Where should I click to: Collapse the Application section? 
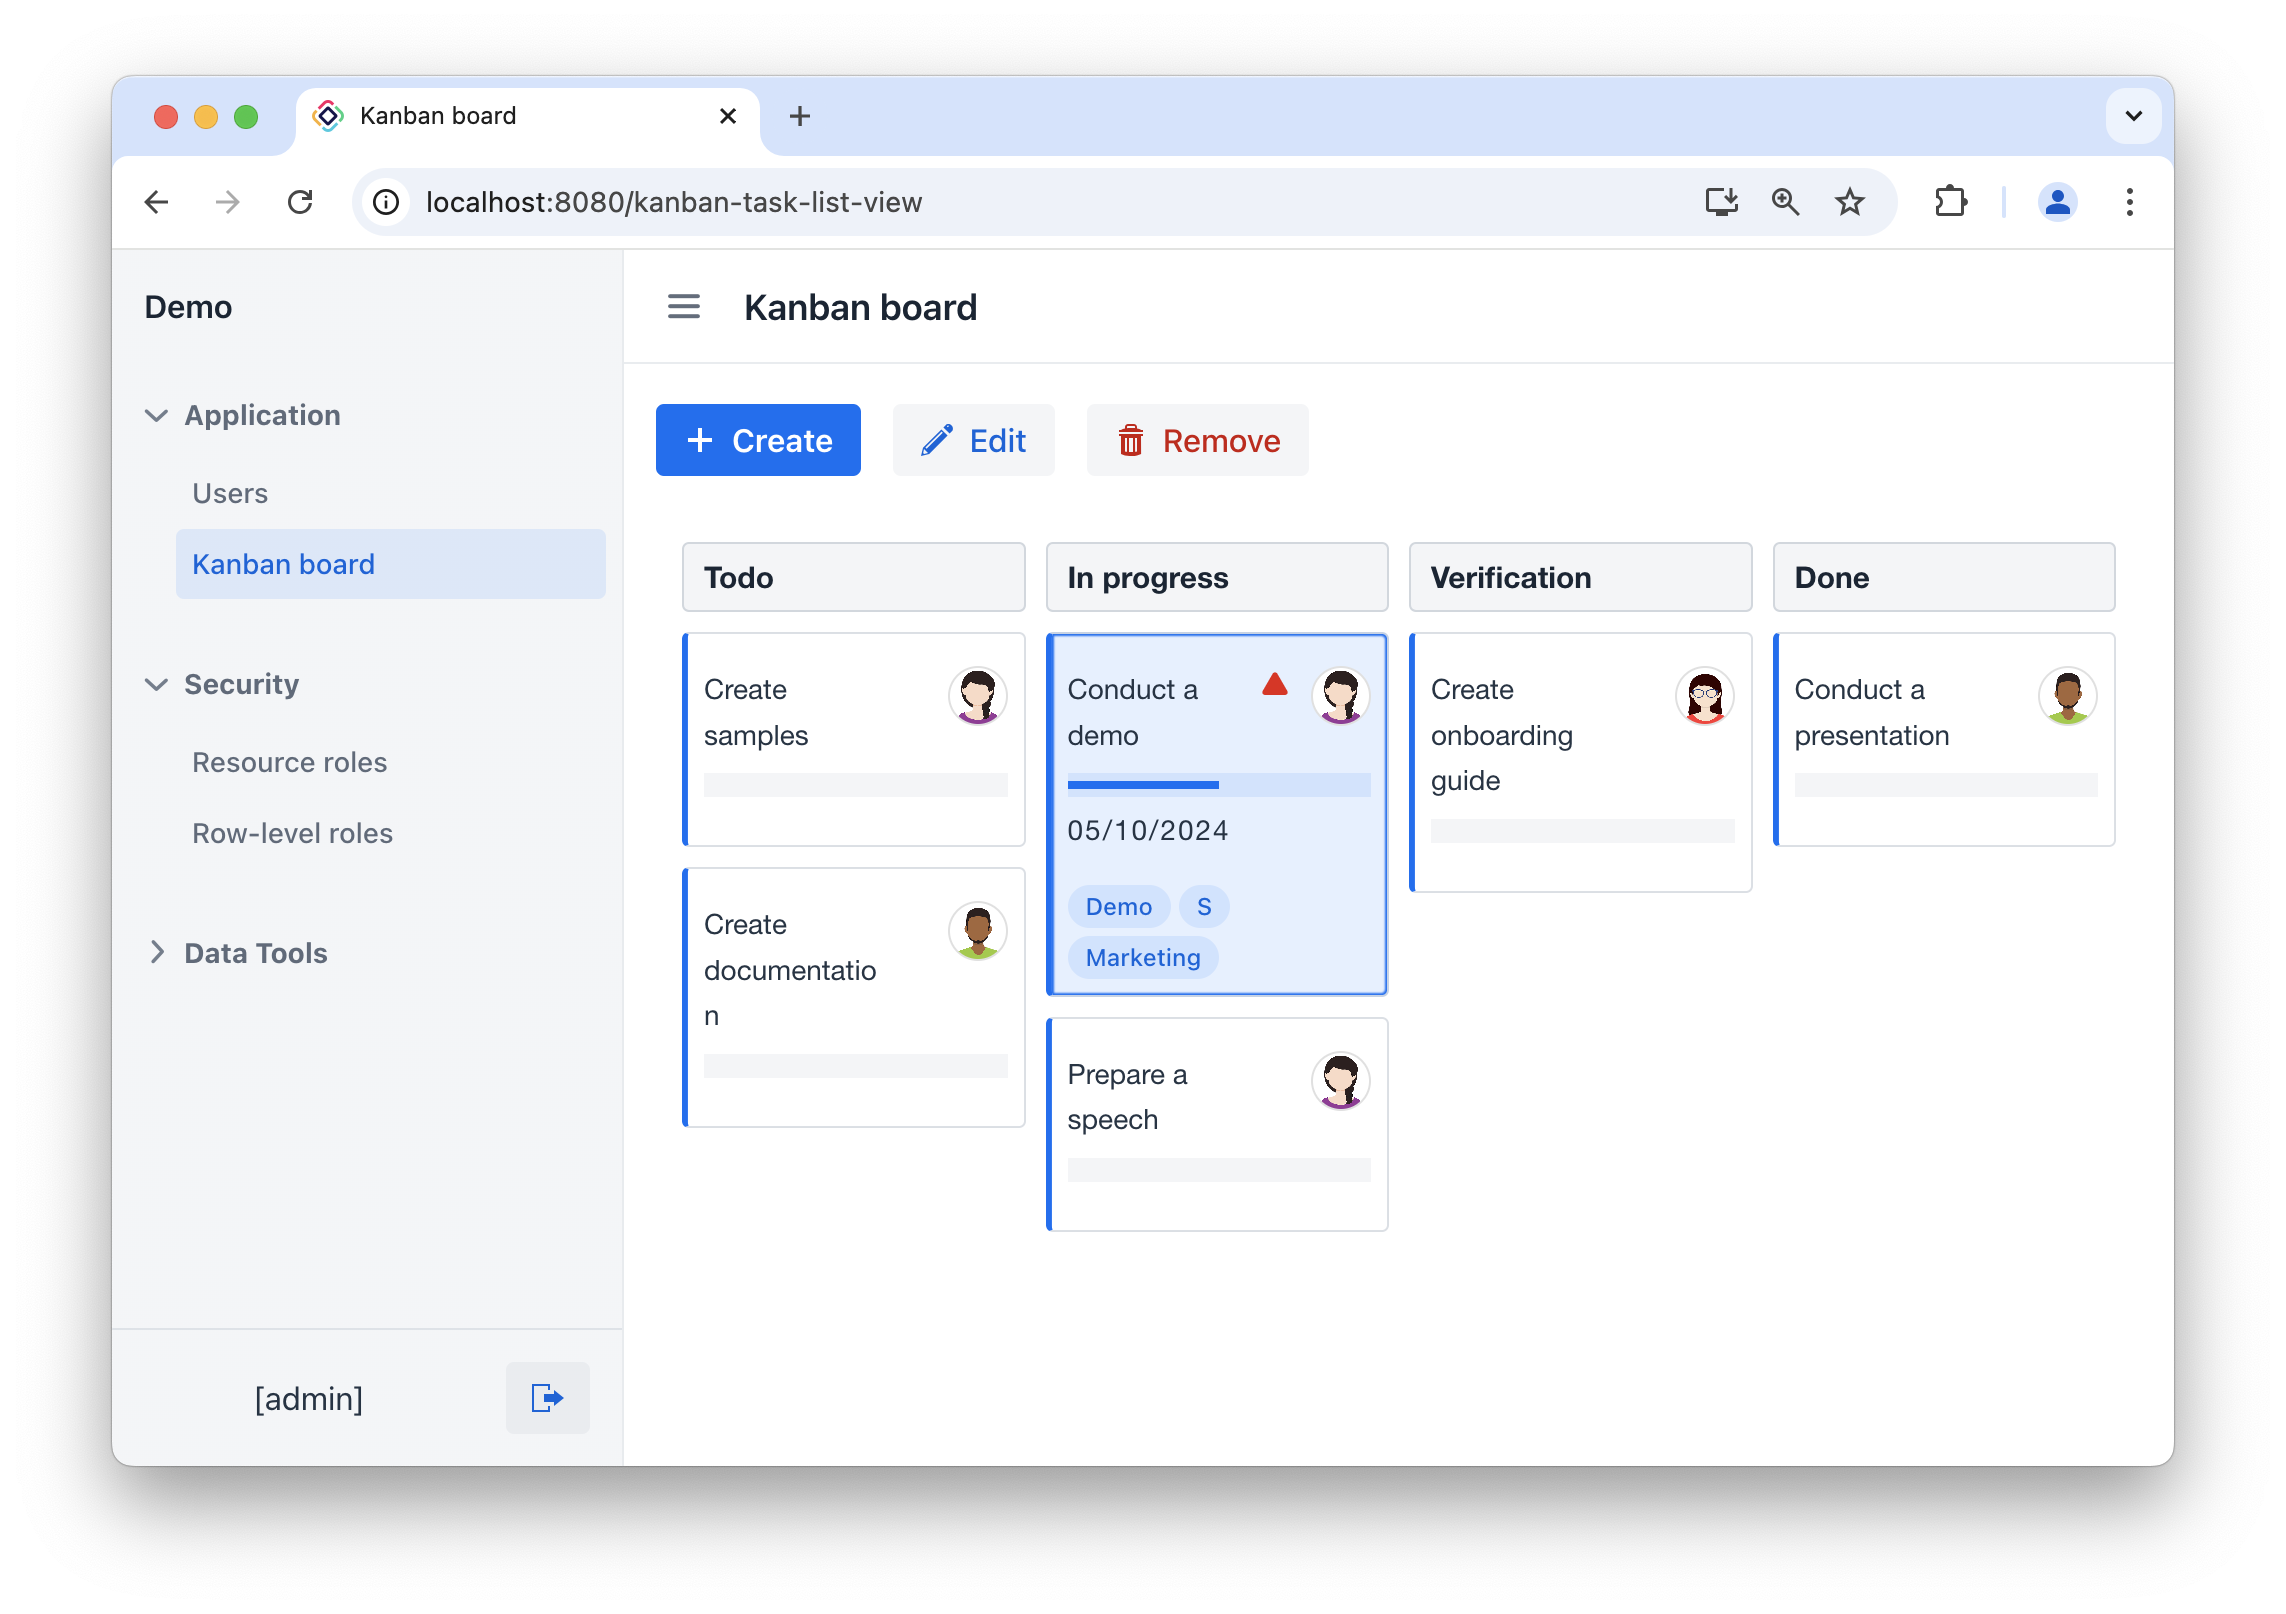point(157,415)
